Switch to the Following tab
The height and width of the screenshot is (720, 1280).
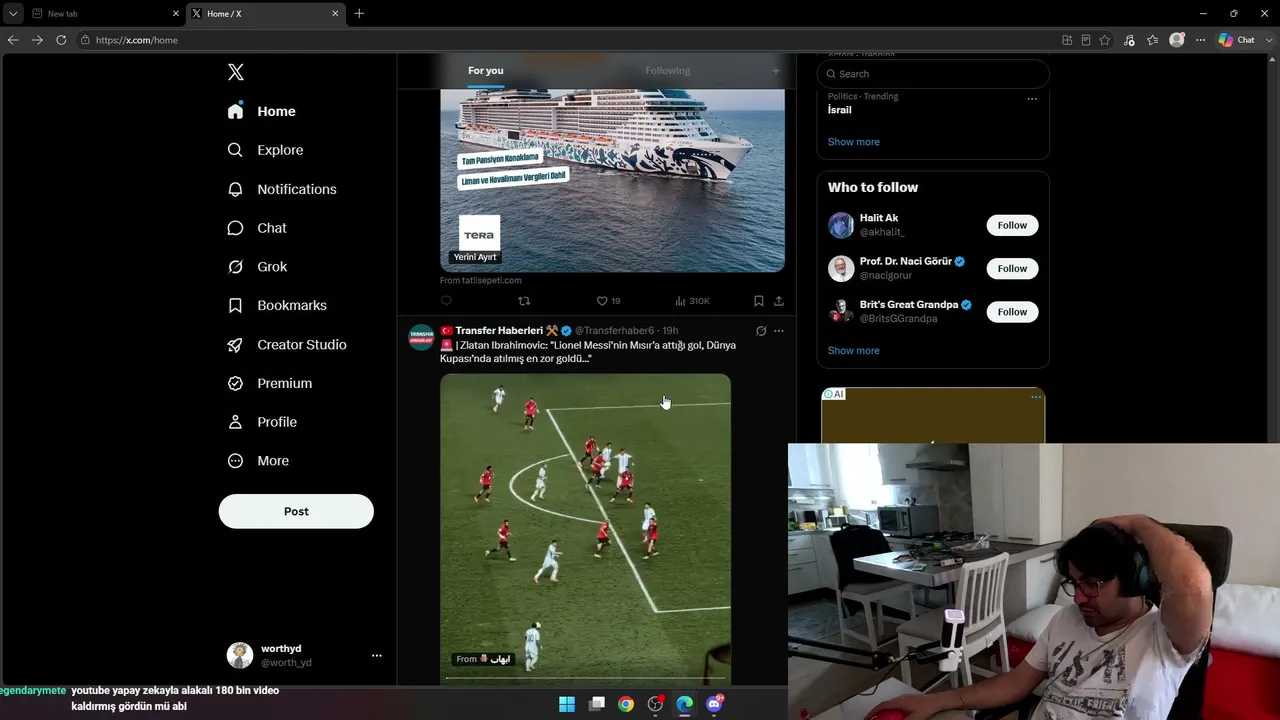pos(668,70)
